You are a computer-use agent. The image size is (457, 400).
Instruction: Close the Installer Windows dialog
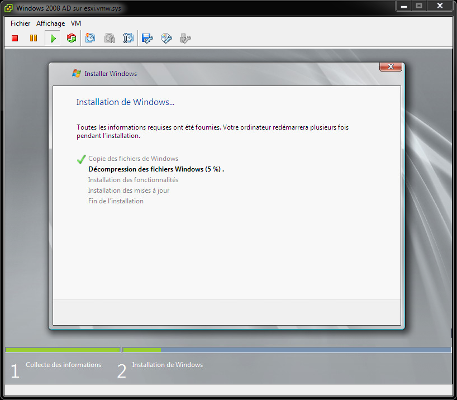pos(390,67)
